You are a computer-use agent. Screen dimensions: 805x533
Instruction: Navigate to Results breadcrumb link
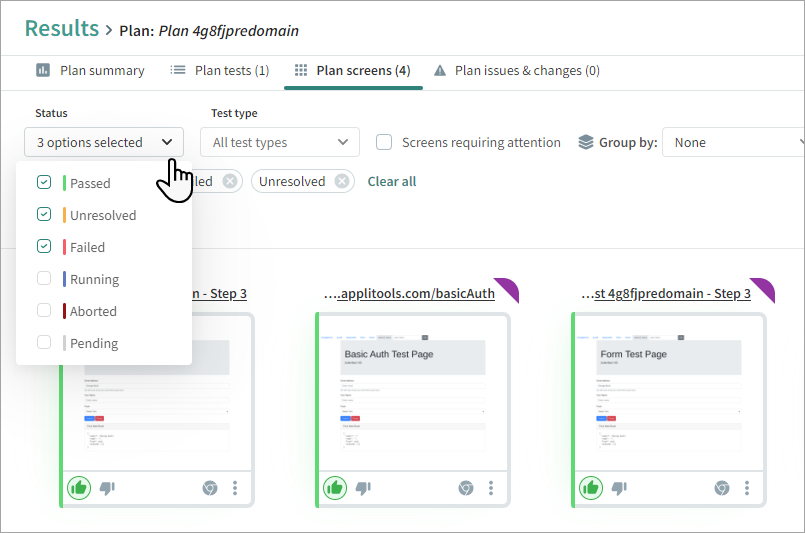61,28
